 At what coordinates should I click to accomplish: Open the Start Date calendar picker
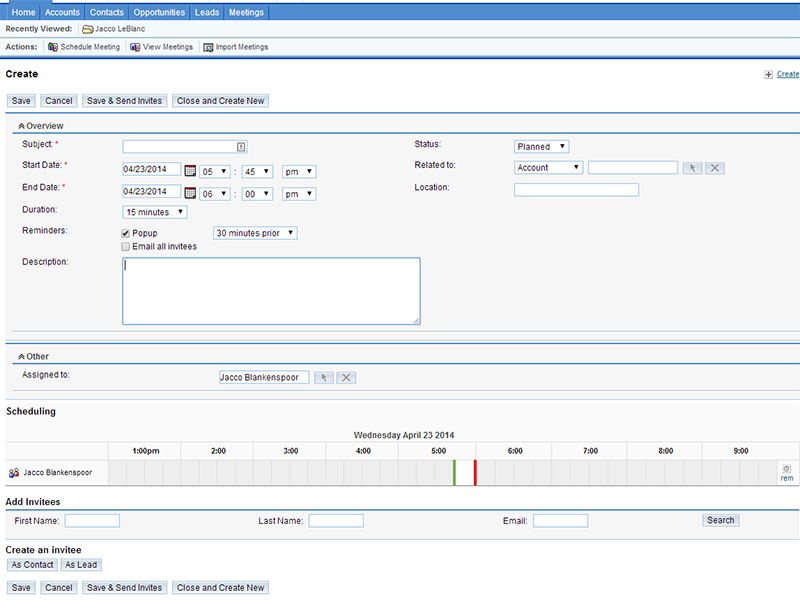pos(190,170)
